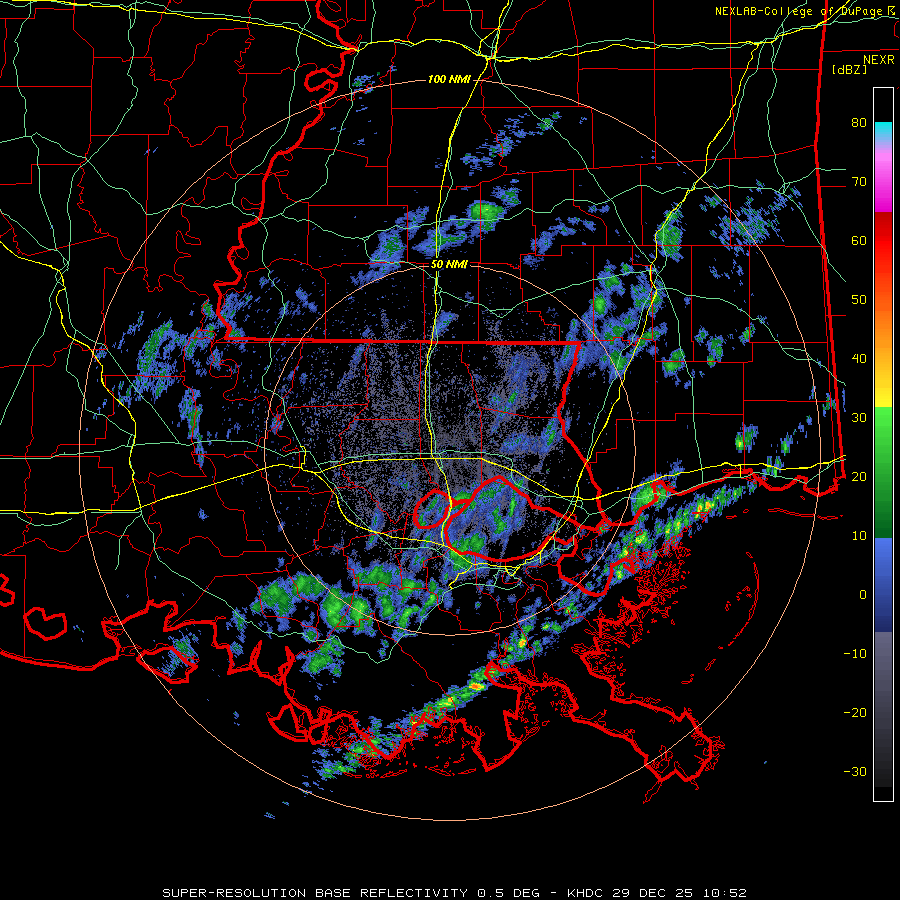Viewport: 900px width, 900px height.
Task: Click the red segment of the color scale
Action: tap(883, 255)
